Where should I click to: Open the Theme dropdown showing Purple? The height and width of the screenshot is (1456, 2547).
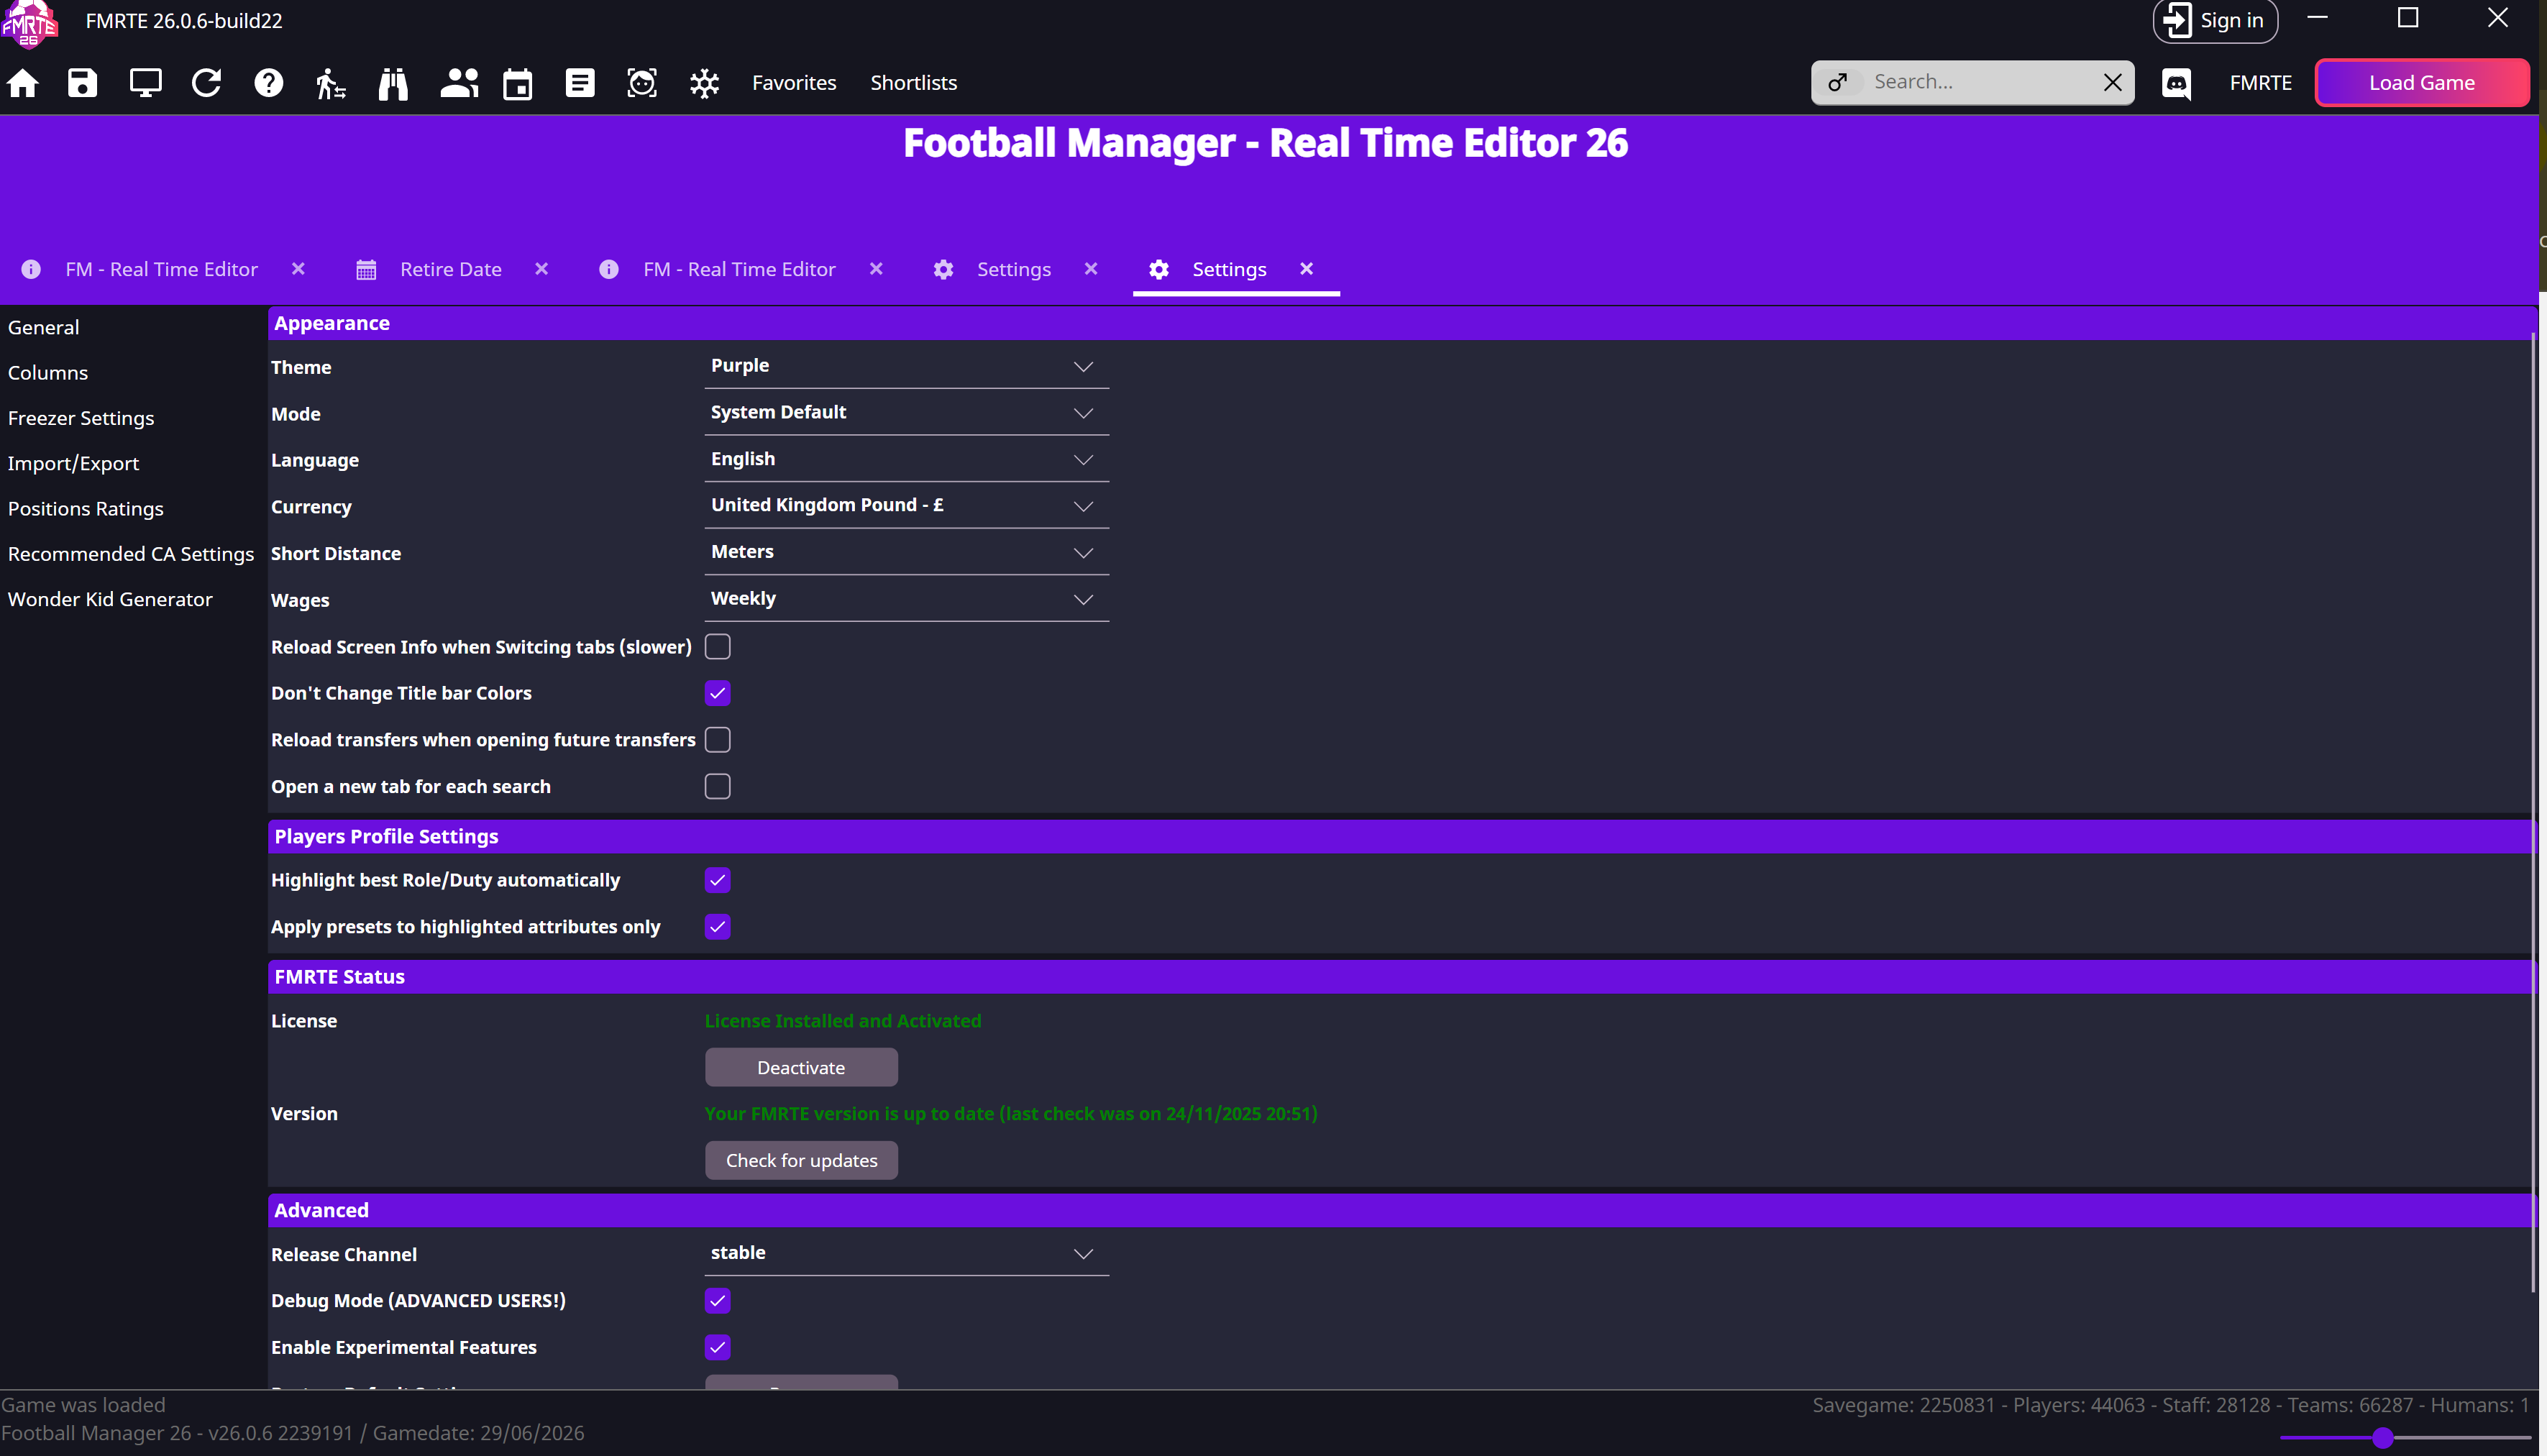click(906, 366)
